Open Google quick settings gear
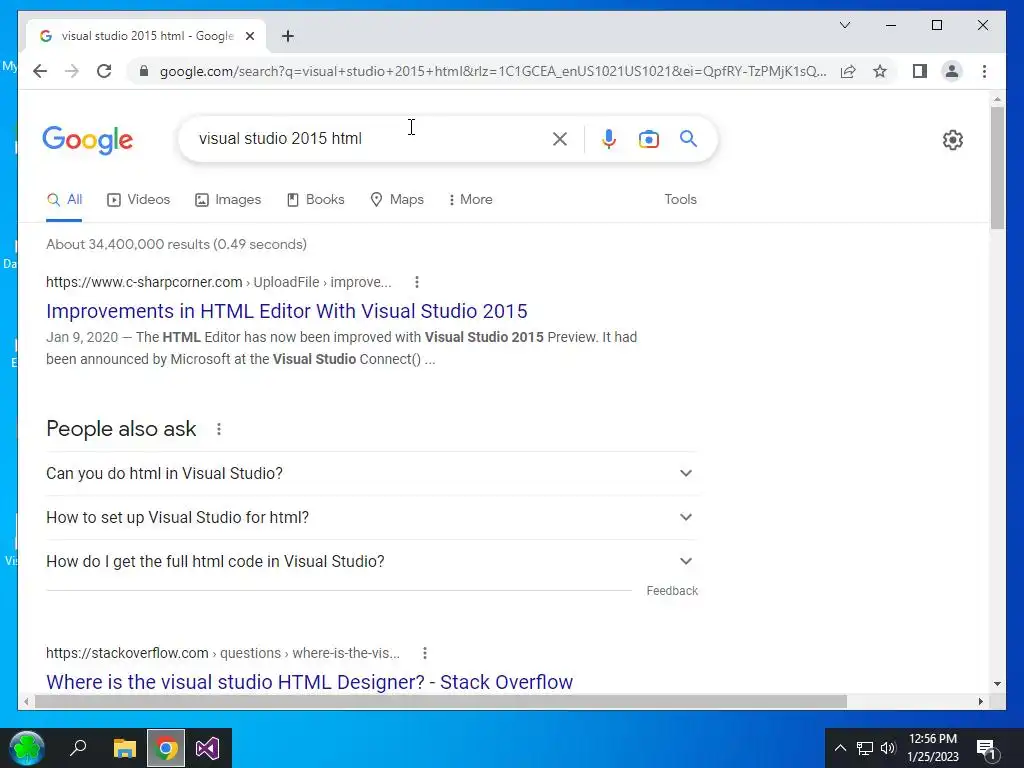1024x768 pixels. click(x=953, y=140)
